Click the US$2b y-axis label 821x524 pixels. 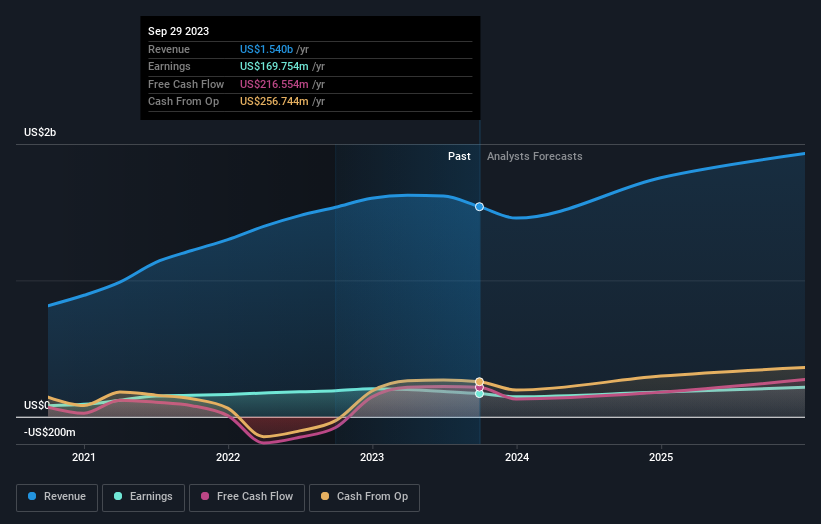(40, 132)
